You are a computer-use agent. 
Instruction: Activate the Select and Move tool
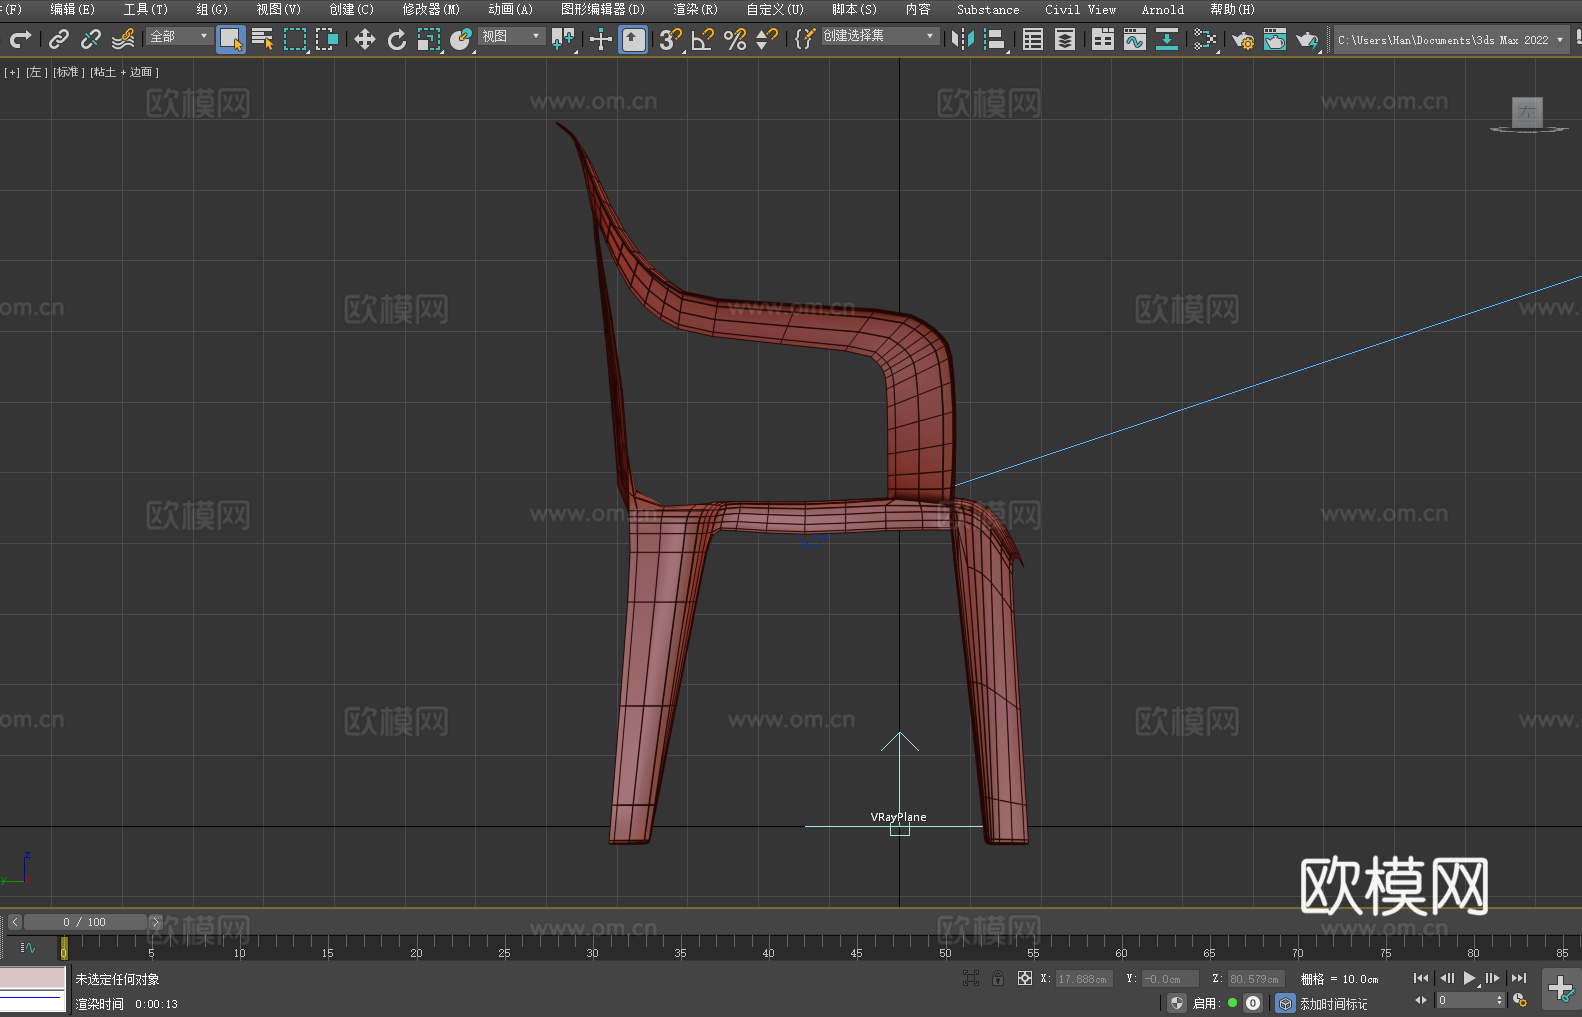365,39
